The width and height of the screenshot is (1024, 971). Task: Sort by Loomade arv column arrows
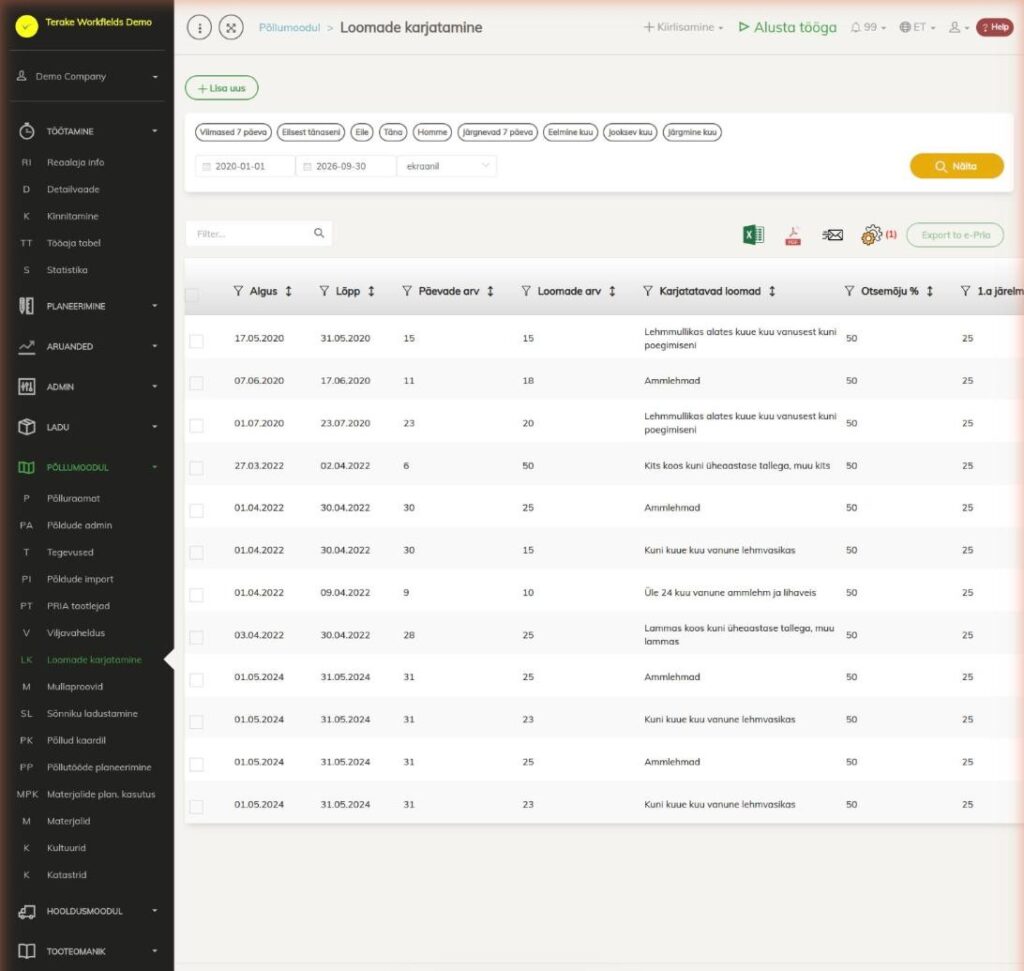point(612,291)
